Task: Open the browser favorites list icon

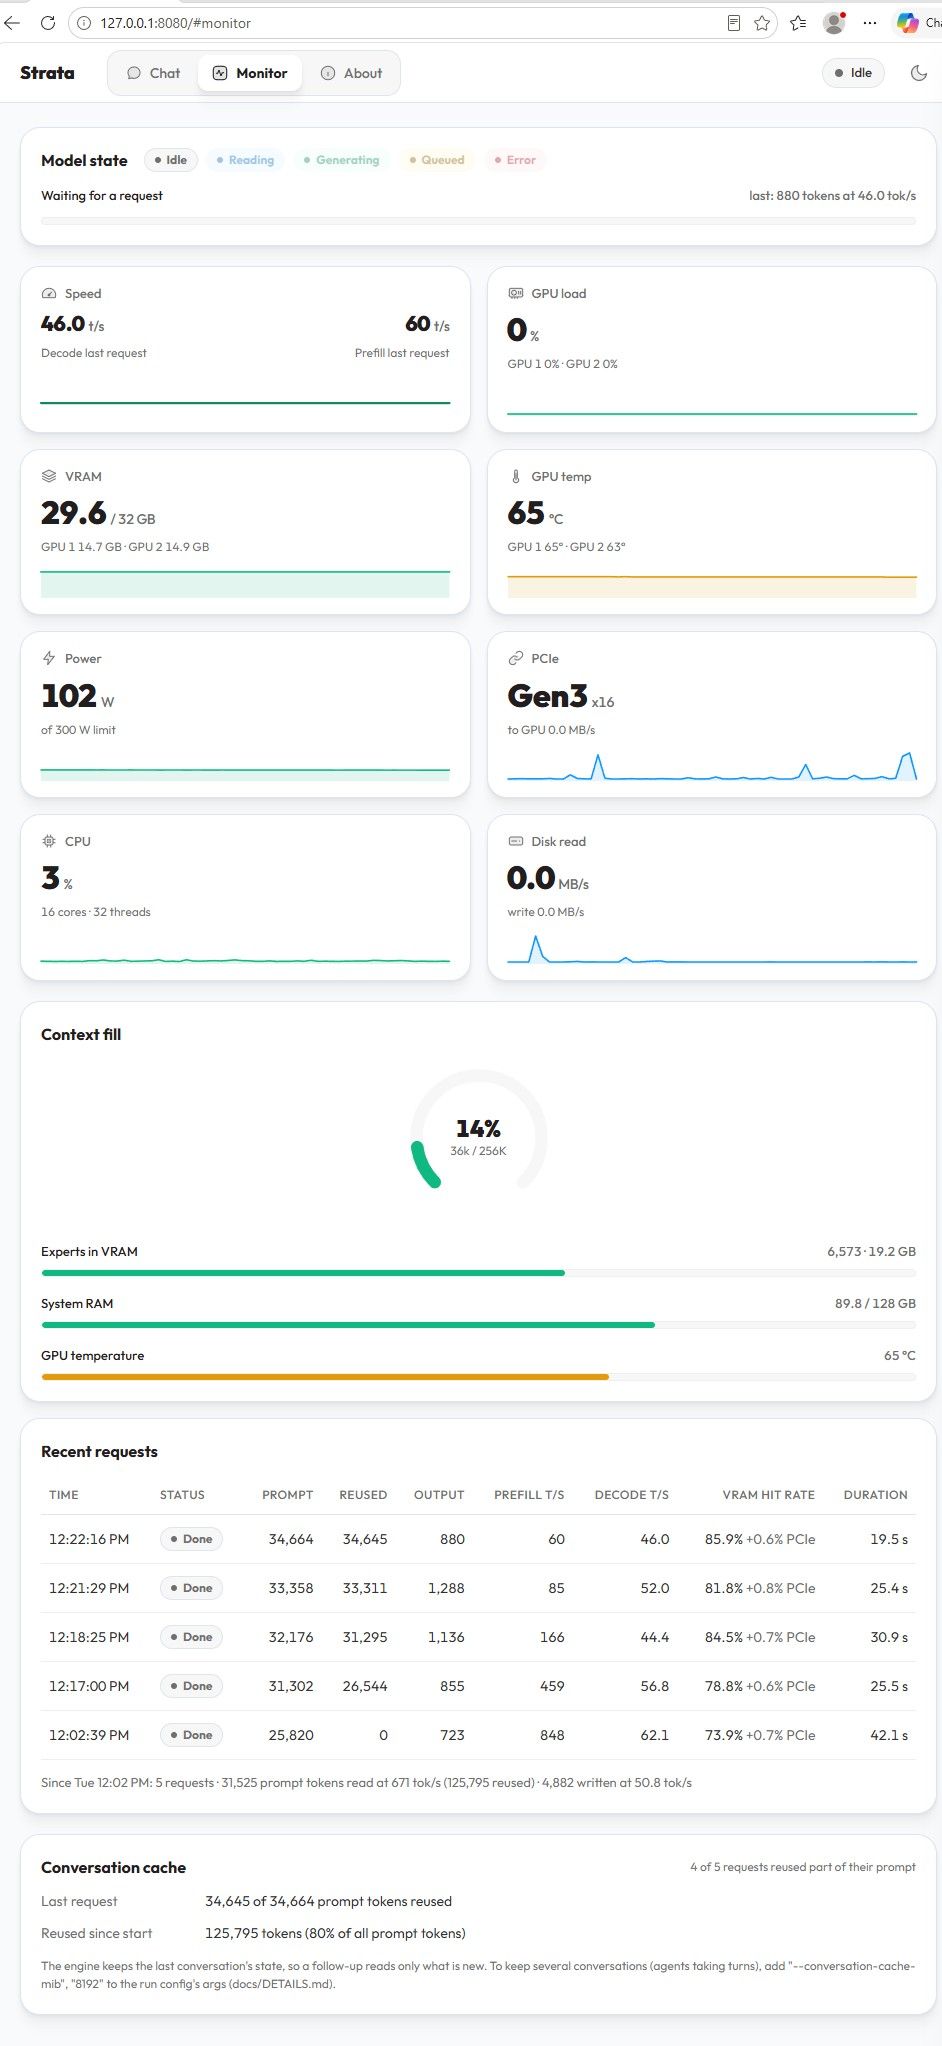Action: pos(798,23)
